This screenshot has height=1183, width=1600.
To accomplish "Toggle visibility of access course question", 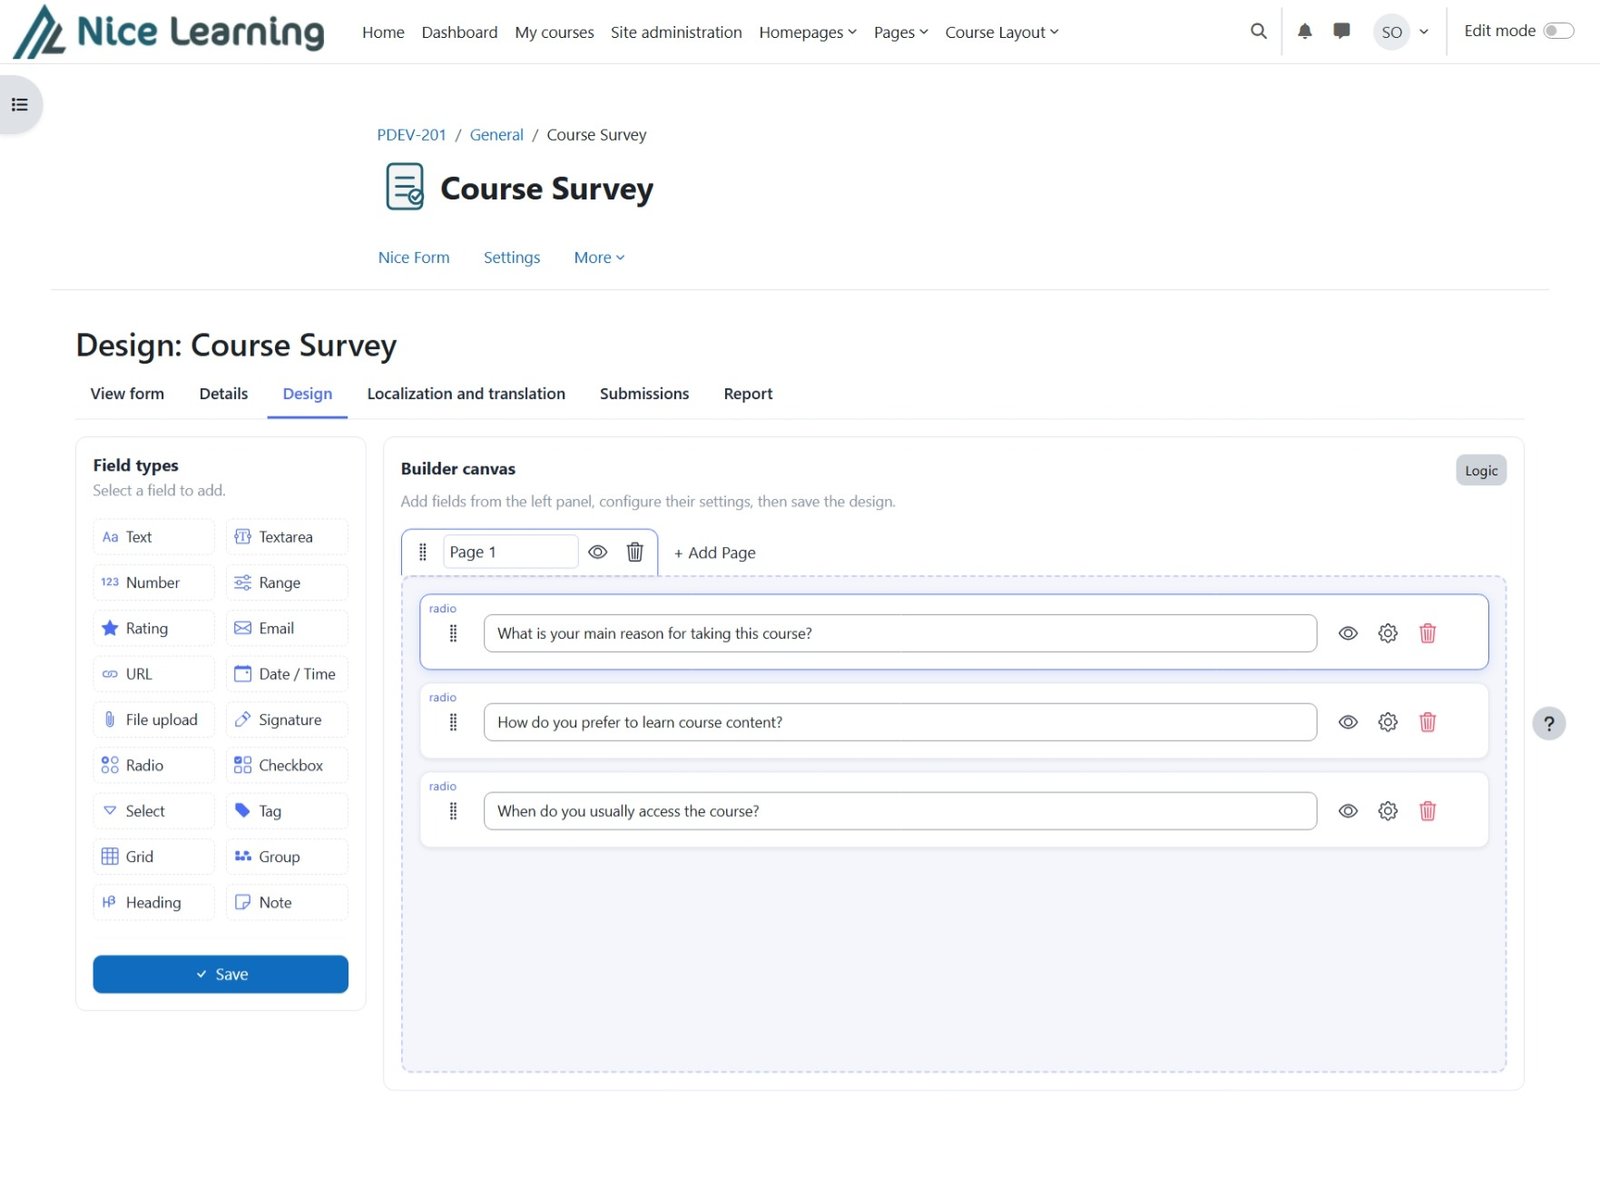I will (x=1348, y=811).
